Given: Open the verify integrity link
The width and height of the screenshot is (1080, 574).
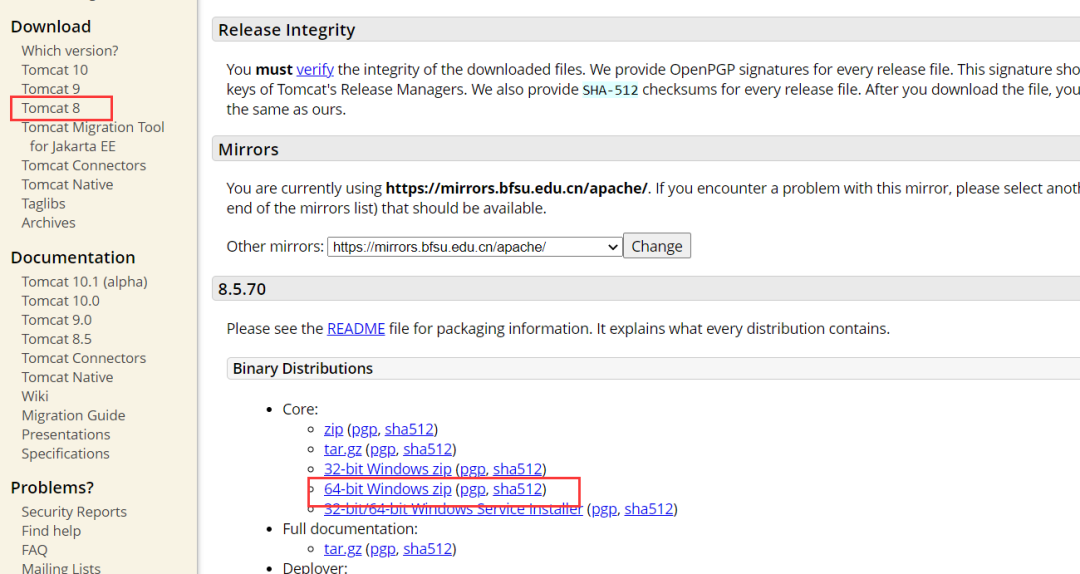Looking at the screenshot, I should tap(315, 69).
